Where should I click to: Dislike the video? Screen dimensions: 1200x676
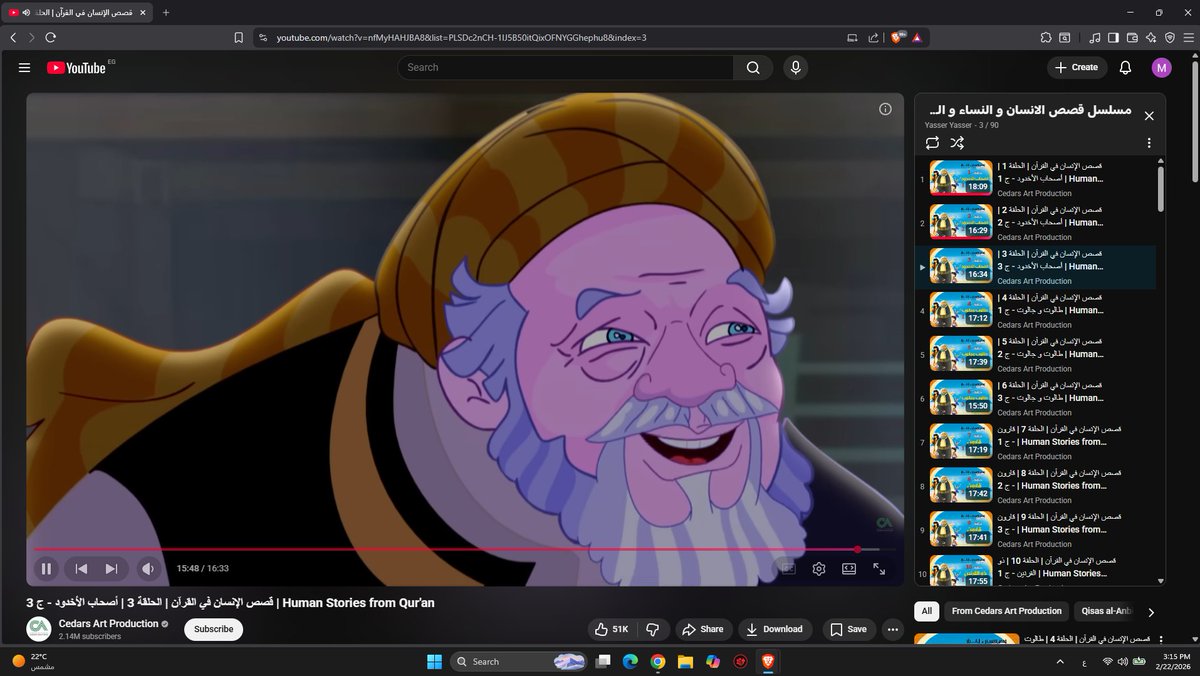pos(652,629)
